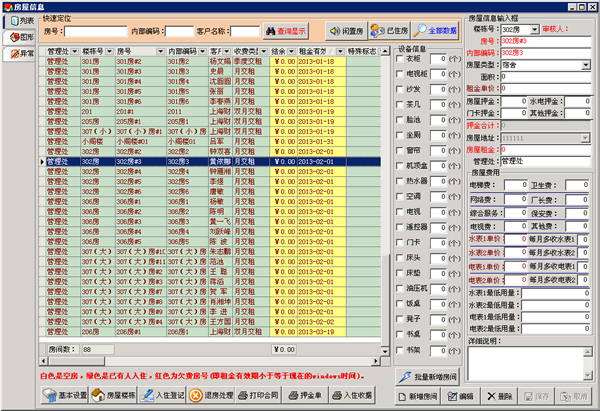Click app icon in title bar
The height and width of the screenshot is (411, 600).
pos(8,7)
